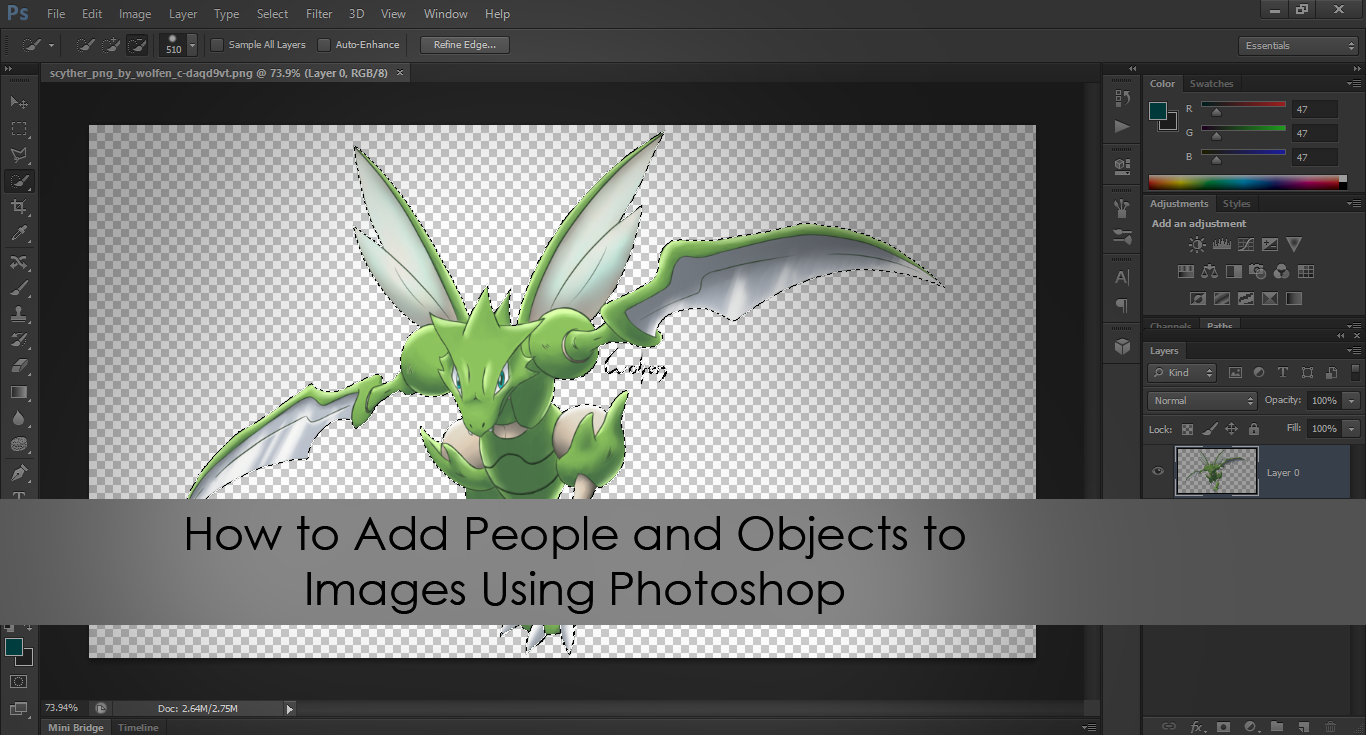This screenshot has width=1366, height=735.
Task: Open the Kind layer filter dropdown
Action: click(1182, 373)
